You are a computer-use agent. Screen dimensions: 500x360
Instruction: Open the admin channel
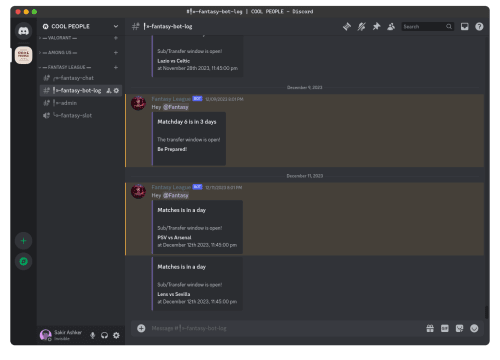pyautogui.click(x=81, y=103)
